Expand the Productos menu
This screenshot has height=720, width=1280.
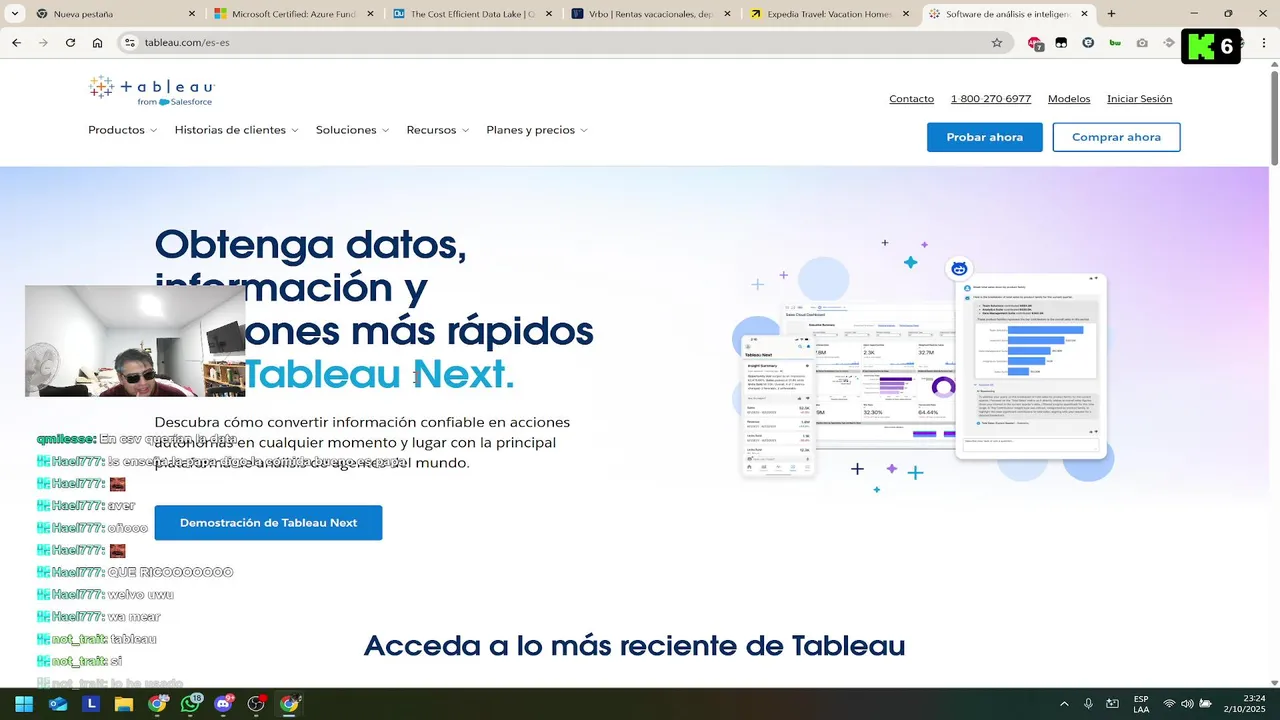point(122,130)
